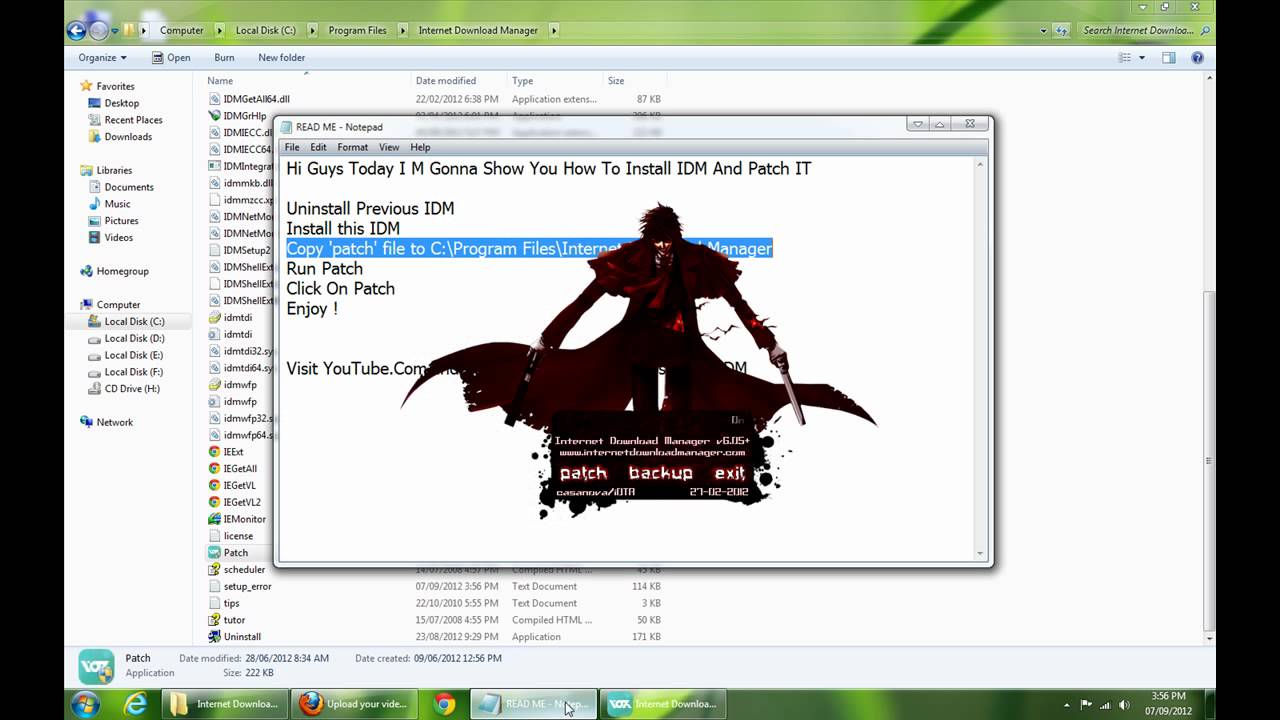
Task: Open Explorer help question mark icon
Action: pyautogui.click(x=1197, y=58)
